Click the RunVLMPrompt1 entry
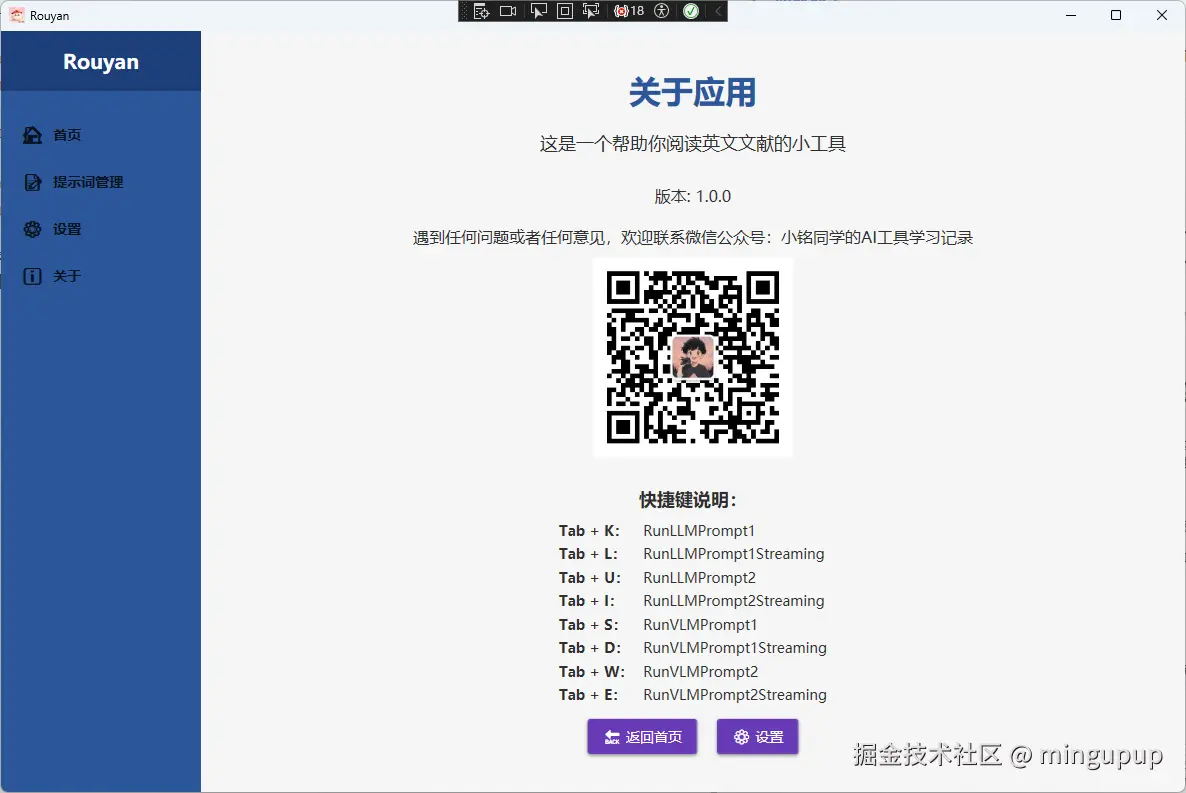 click(700, 624)
